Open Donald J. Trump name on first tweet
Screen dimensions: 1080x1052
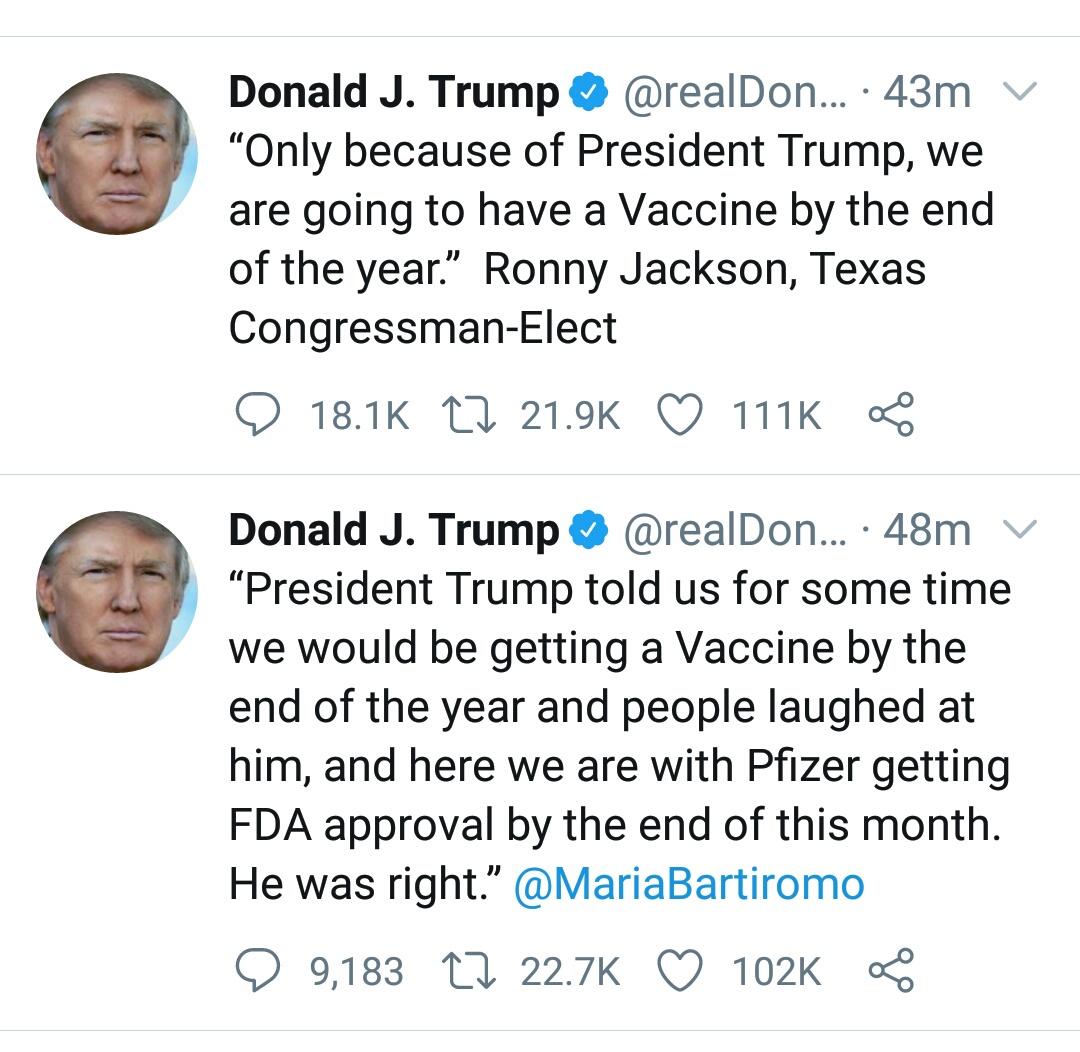[394, 92]
